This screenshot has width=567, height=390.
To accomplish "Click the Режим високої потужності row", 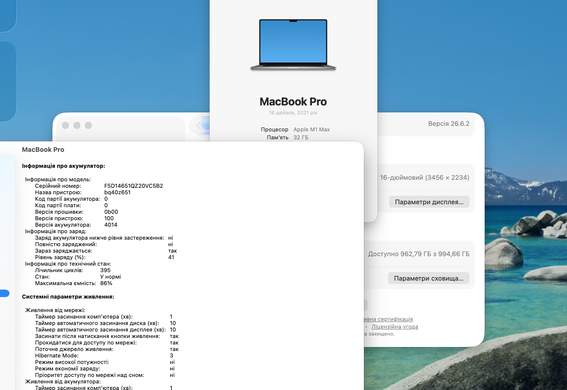I will [x=105, y=362].
